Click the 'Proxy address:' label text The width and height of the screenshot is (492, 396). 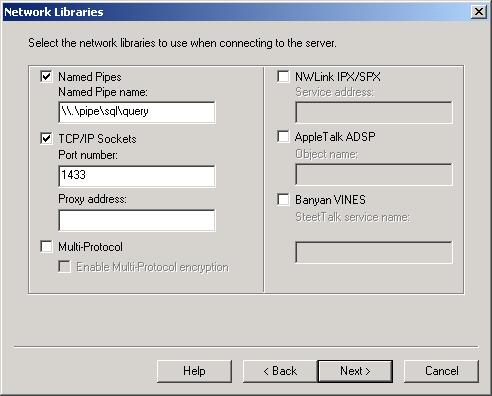[92, 199]
